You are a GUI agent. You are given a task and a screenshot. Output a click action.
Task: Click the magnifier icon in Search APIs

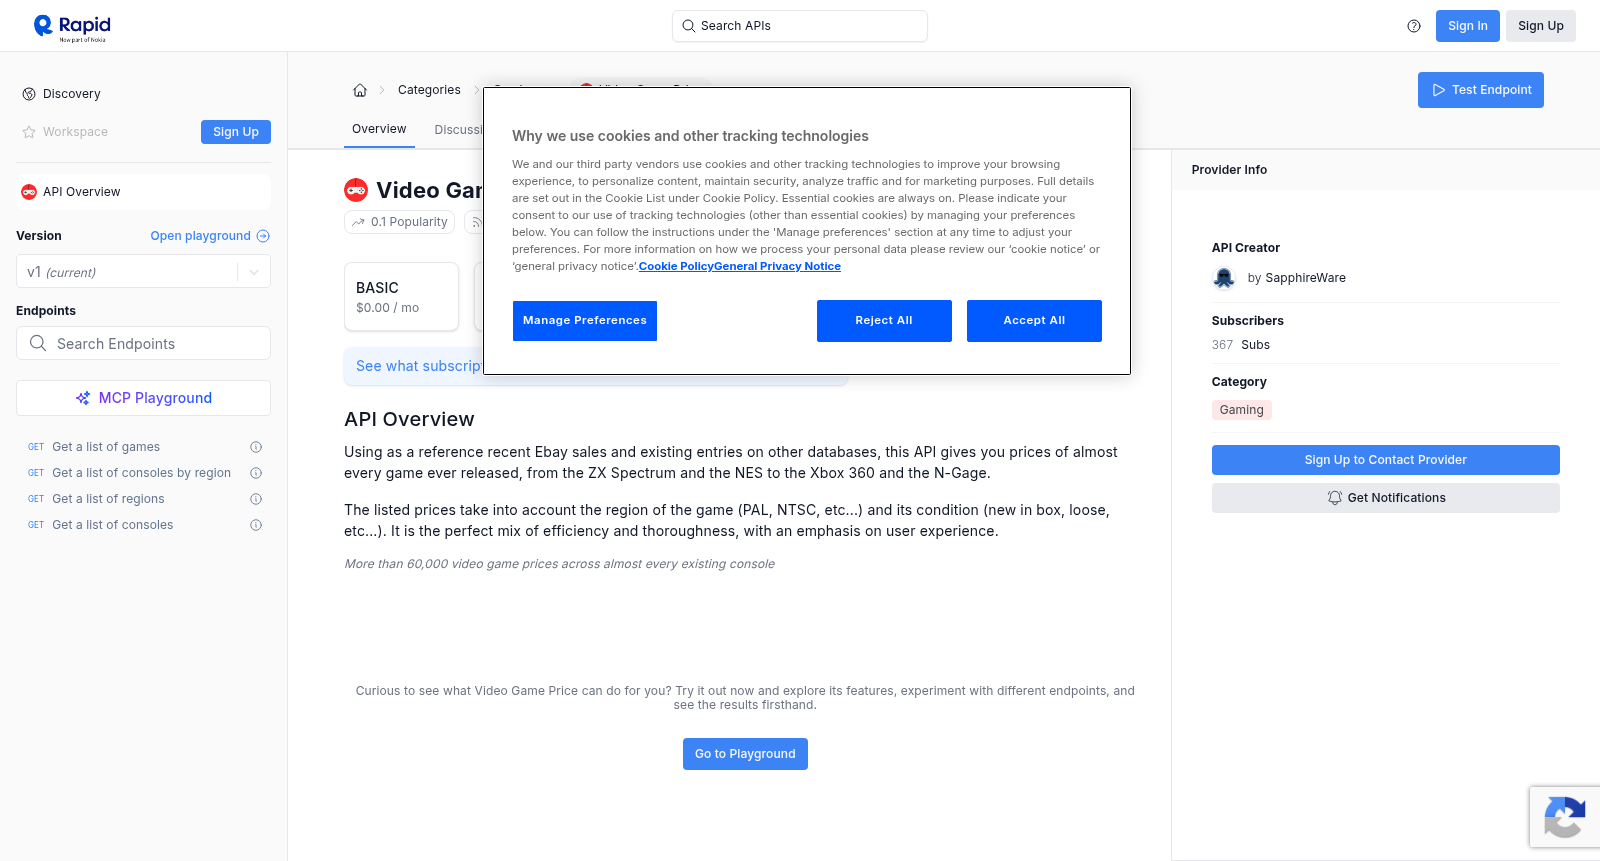click(689, 26)
